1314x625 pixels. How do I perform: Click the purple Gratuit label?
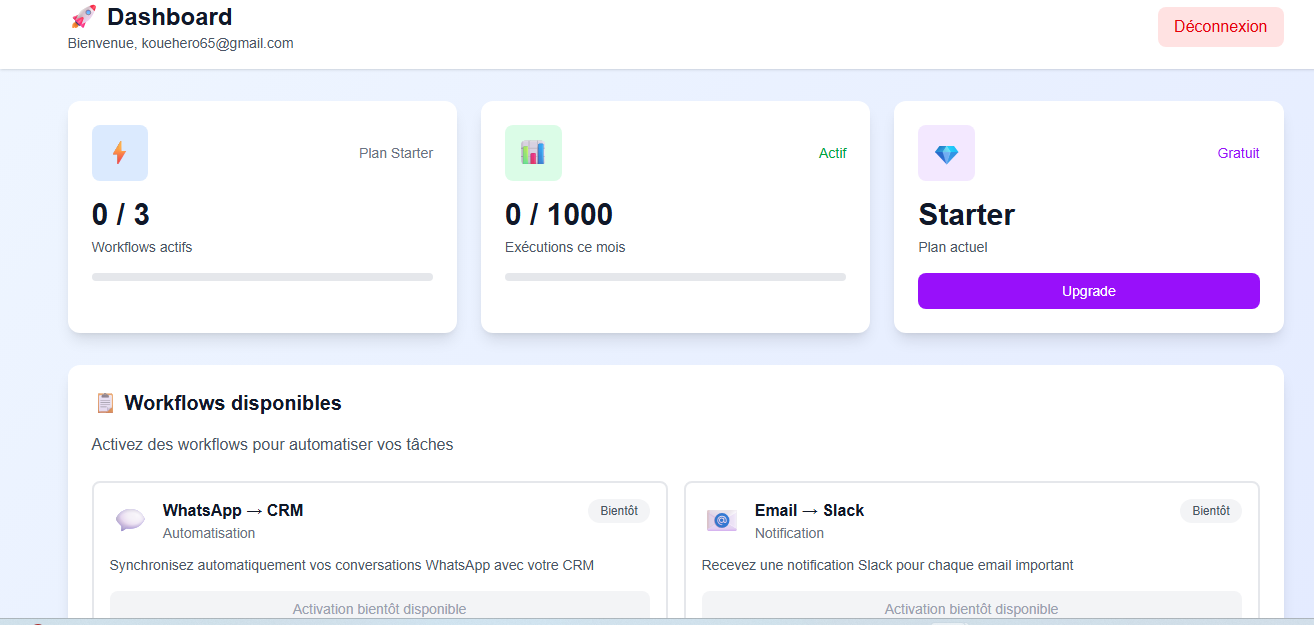coord(1238,153)
